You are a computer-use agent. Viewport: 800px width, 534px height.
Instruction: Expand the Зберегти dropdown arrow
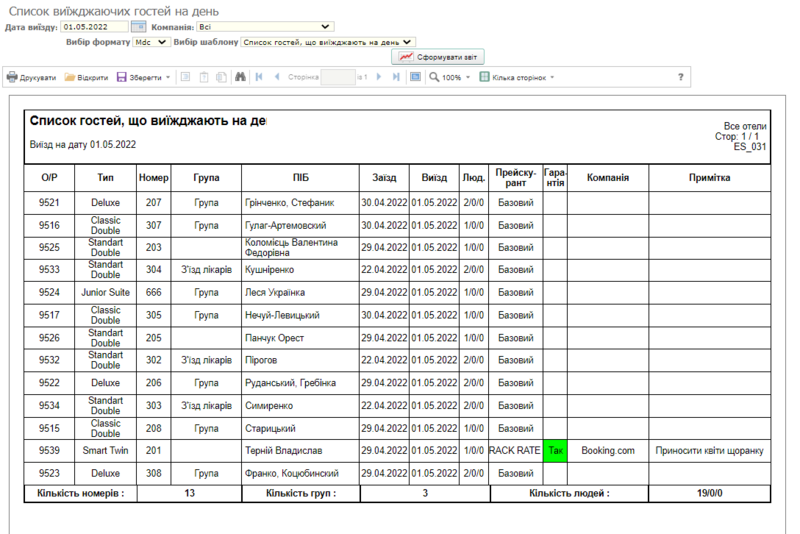click(x=168, y=77)
